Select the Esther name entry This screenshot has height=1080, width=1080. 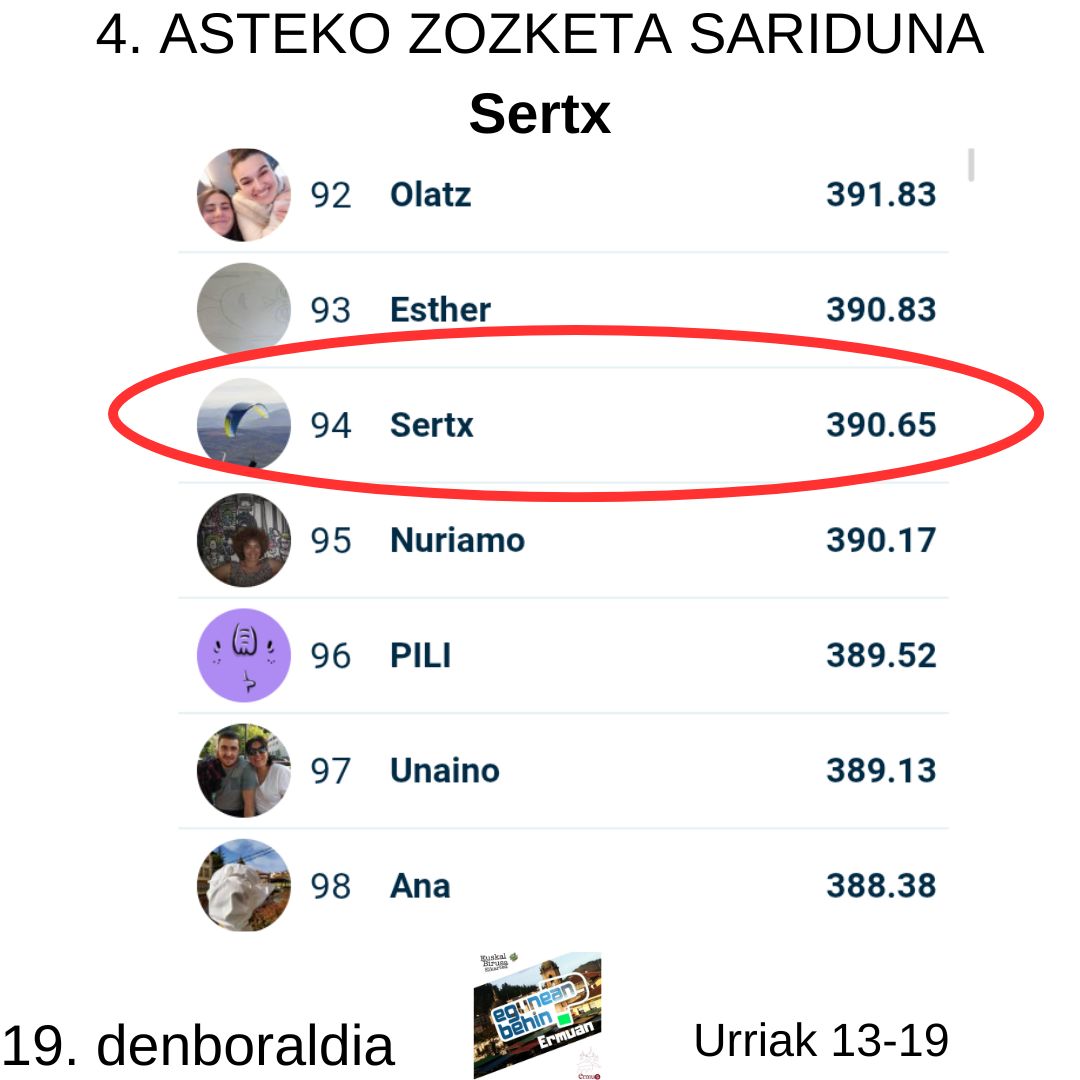click(x=440, y=310)
